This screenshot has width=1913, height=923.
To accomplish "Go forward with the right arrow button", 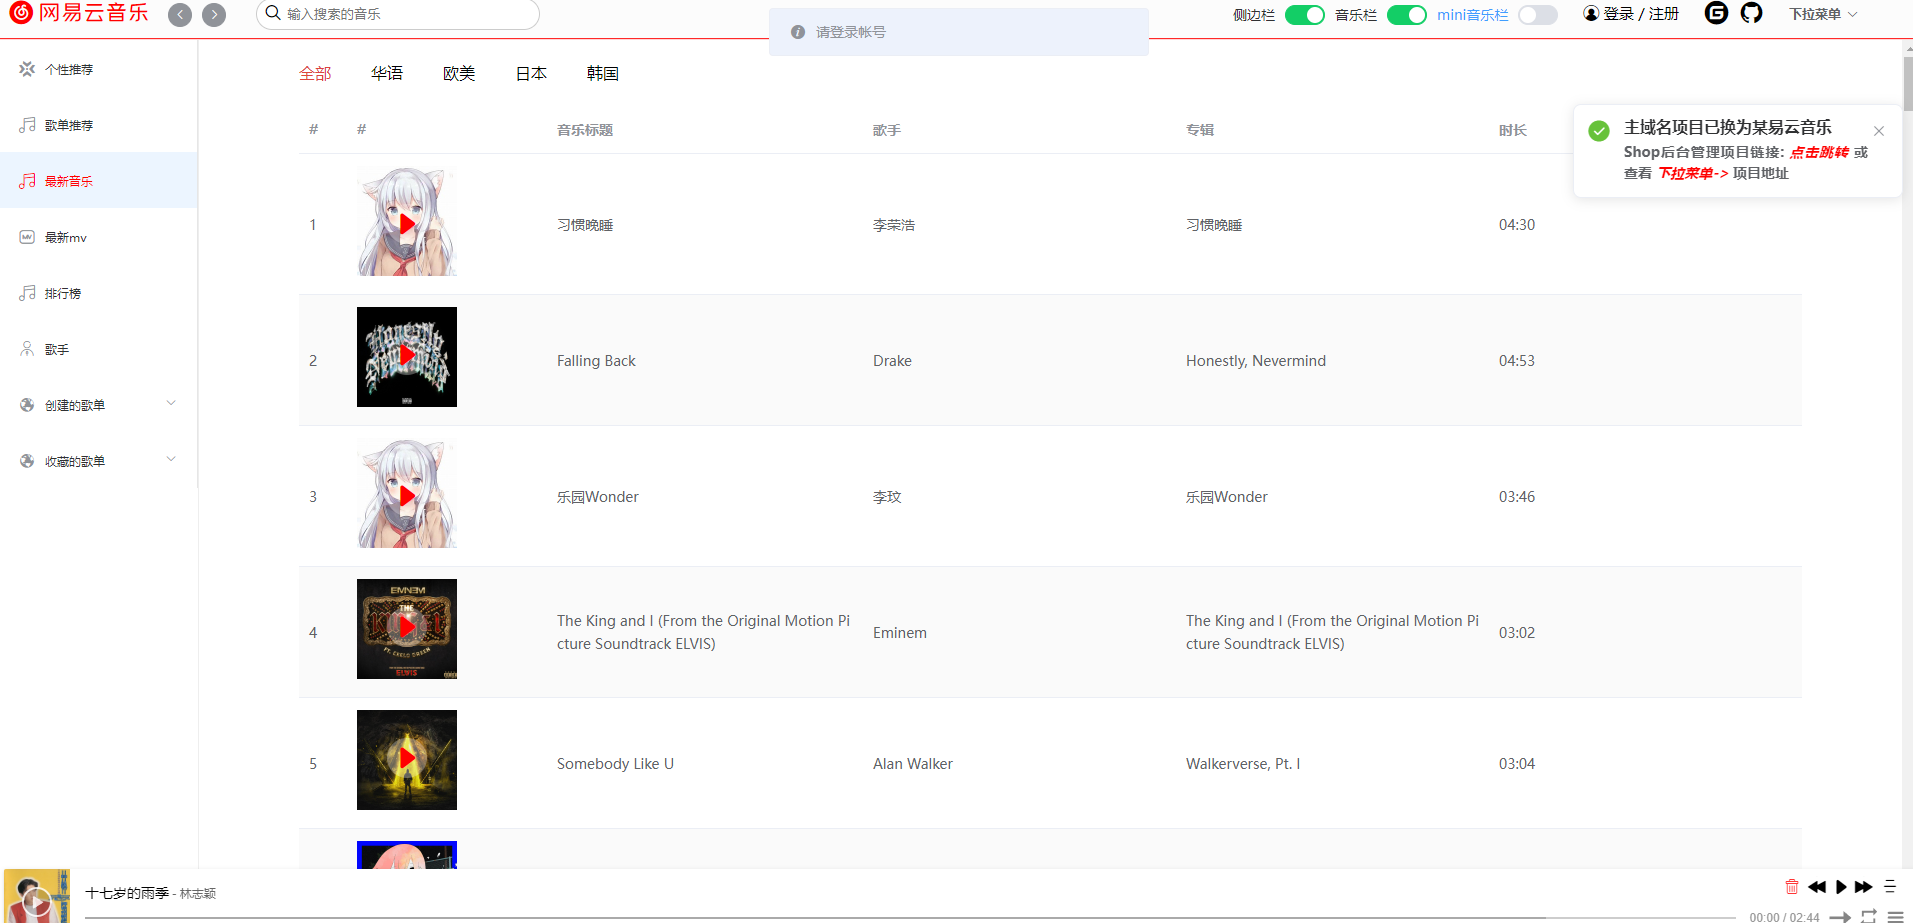I will pyautogui.click(x=214, y=15).
